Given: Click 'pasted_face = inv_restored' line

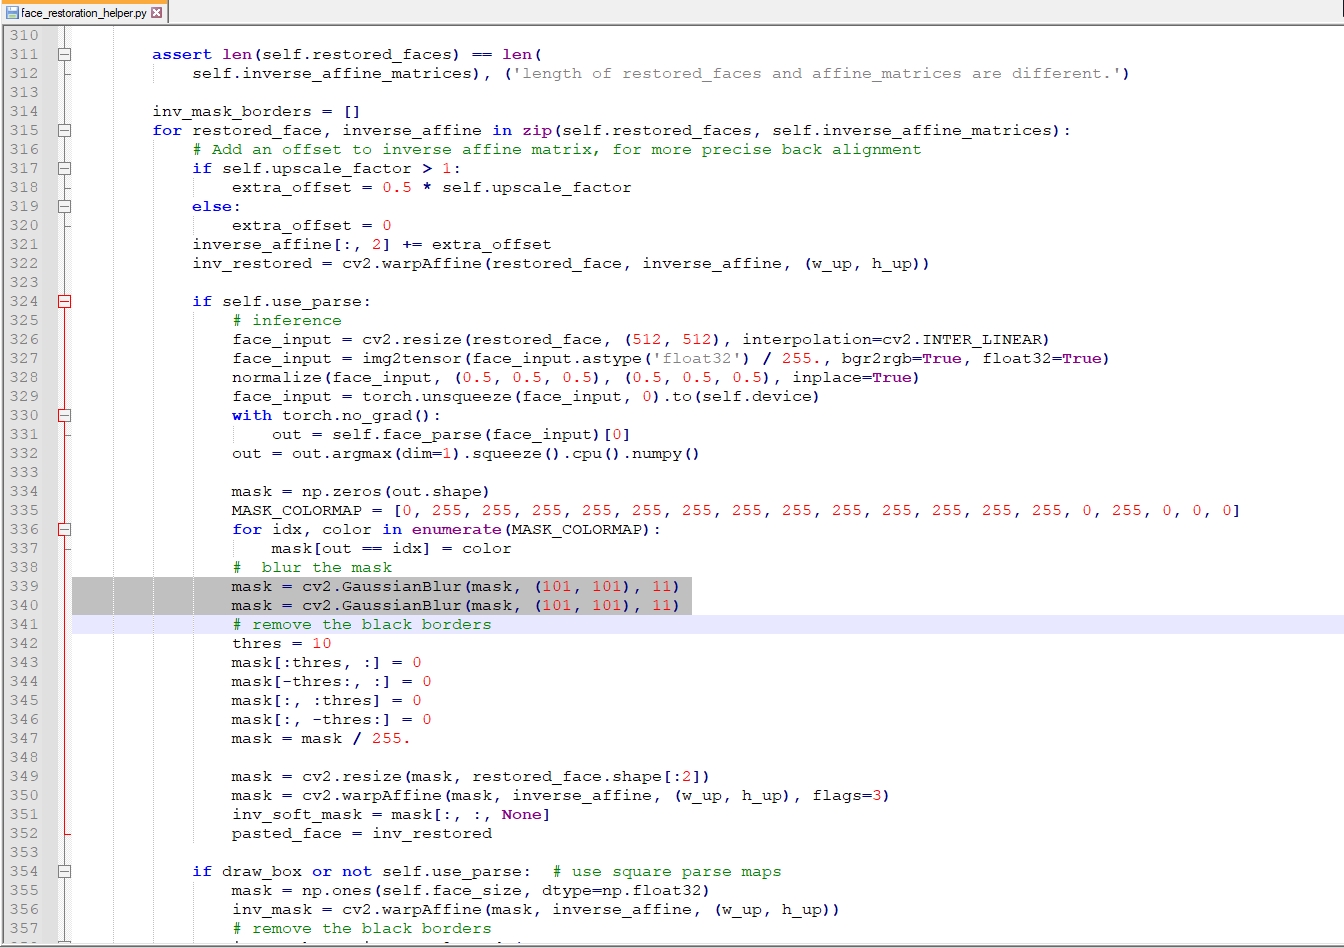Looking at the screenshot, I should point(362,834).
